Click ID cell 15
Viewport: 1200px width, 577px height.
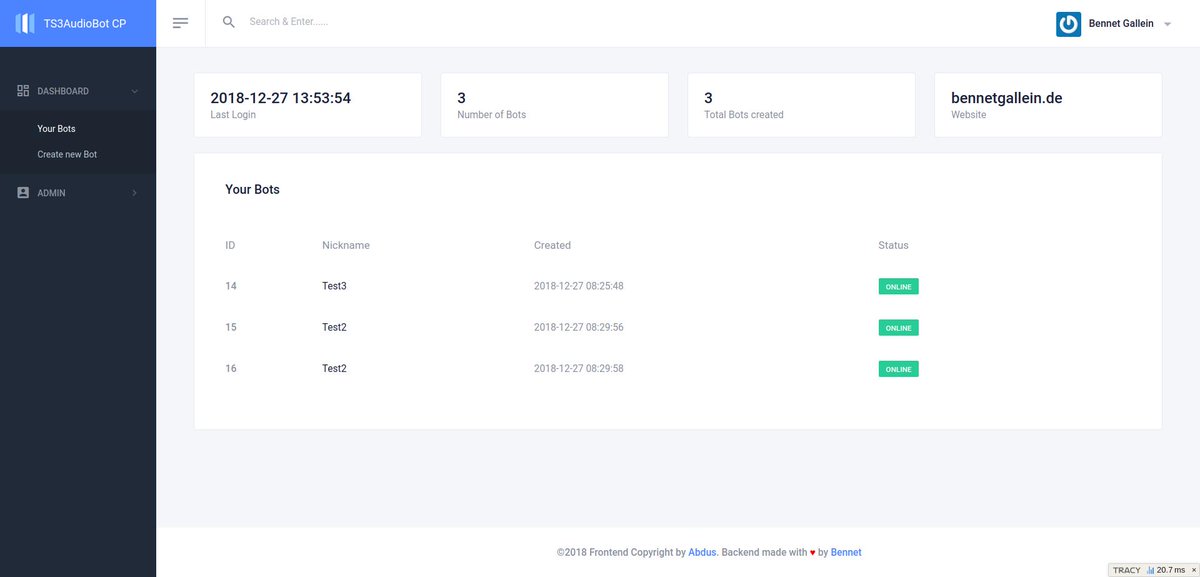[x=231, y=327]
